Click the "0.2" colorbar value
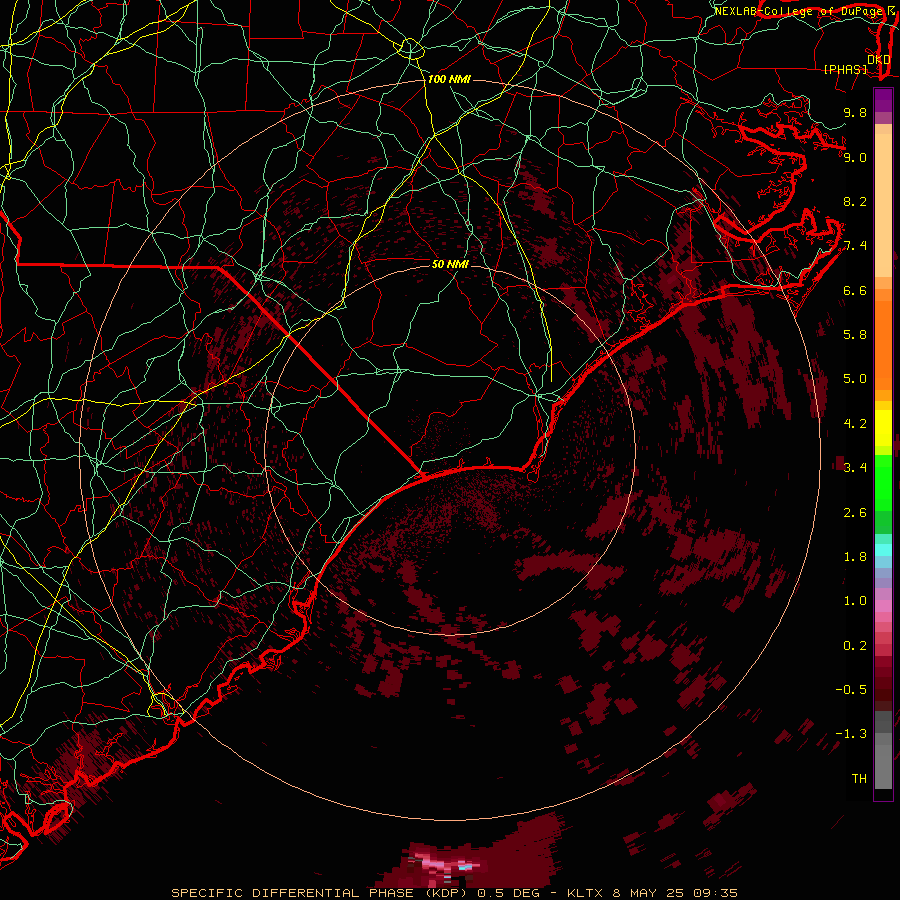Screen dimensions: 900x900 [855, 646]
